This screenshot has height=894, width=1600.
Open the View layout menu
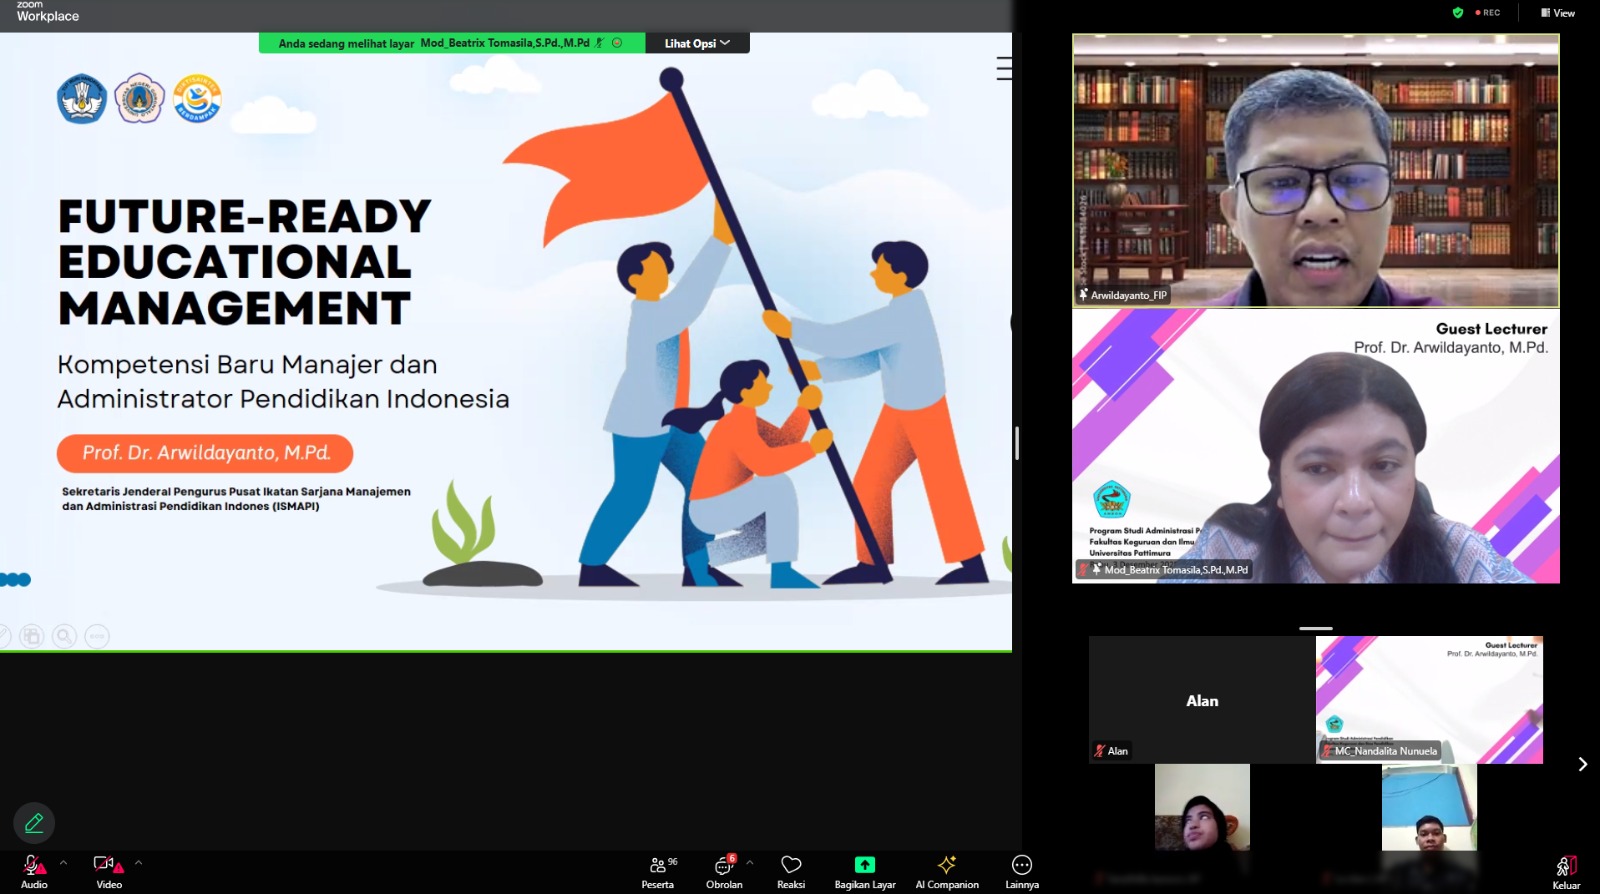1558,13
